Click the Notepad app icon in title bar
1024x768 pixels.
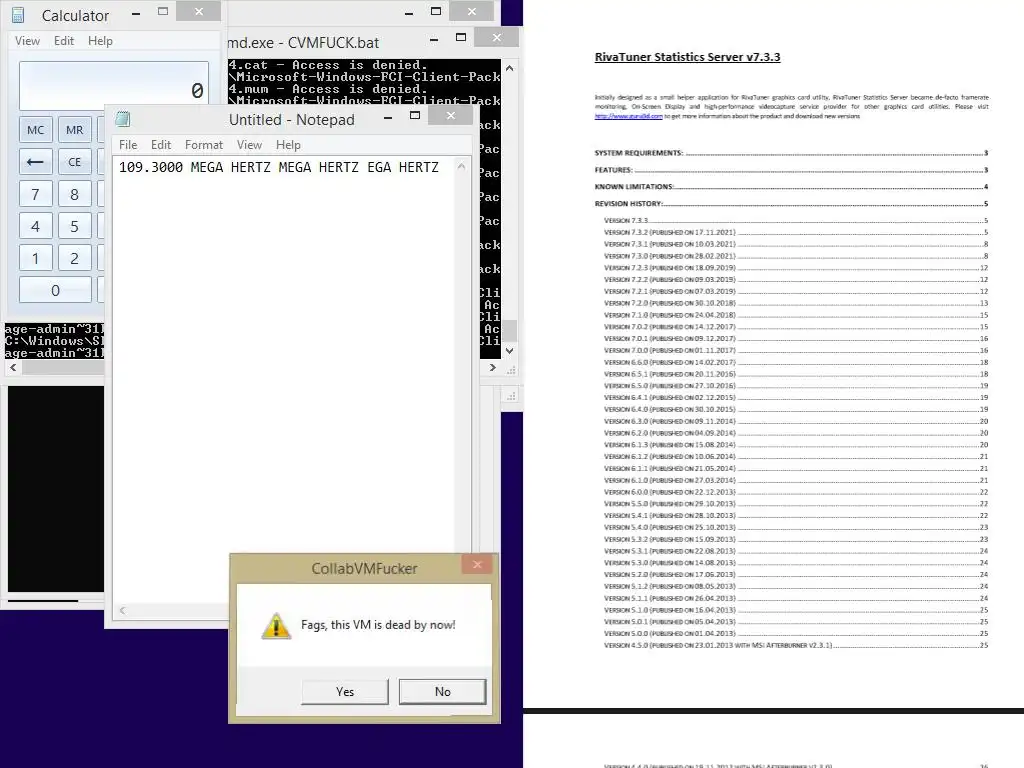(123, 119)
